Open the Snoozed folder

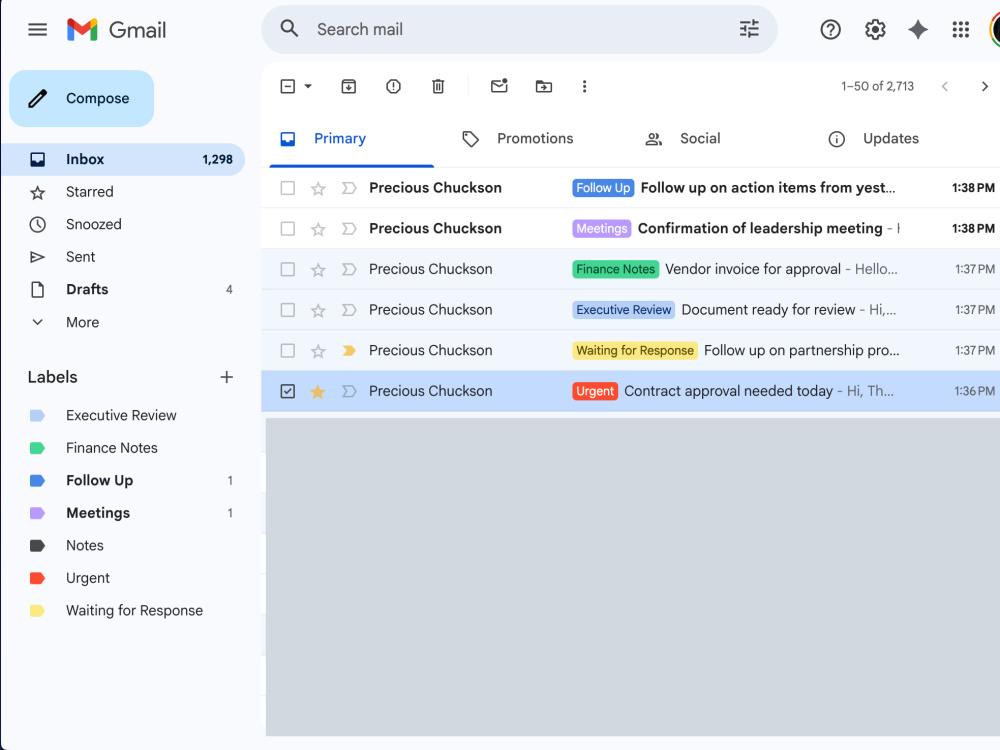[122, 224]
